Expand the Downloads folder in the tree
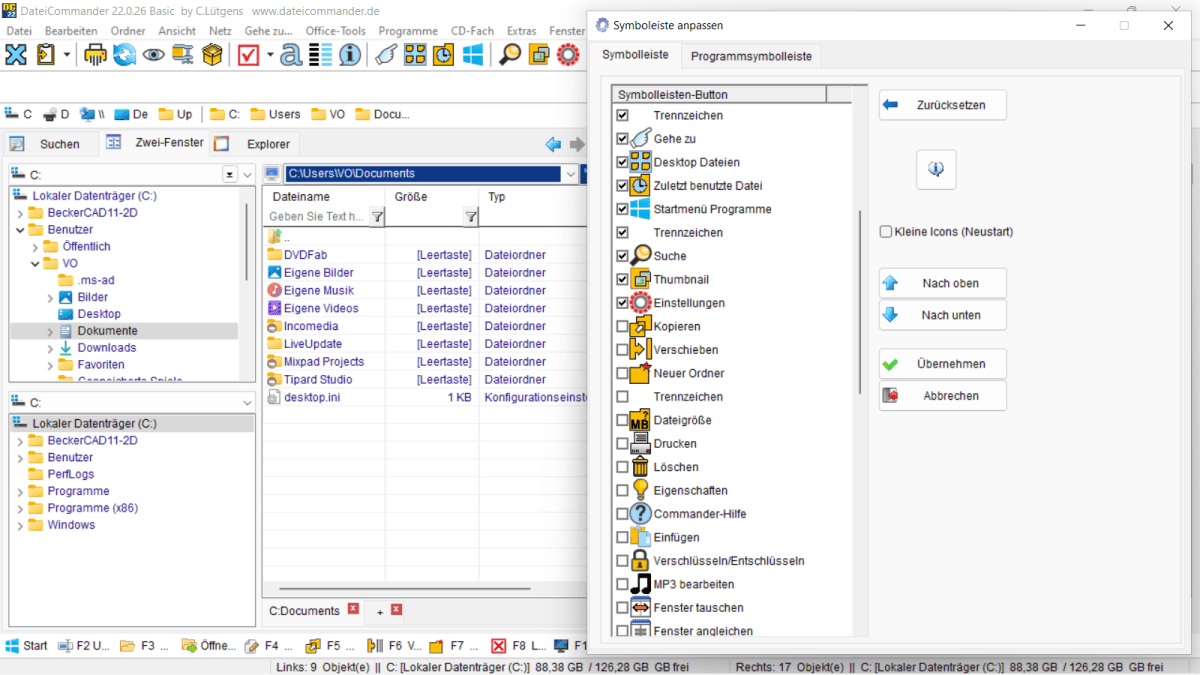Viewport: 1200px width, 675px height. (51, 348)
